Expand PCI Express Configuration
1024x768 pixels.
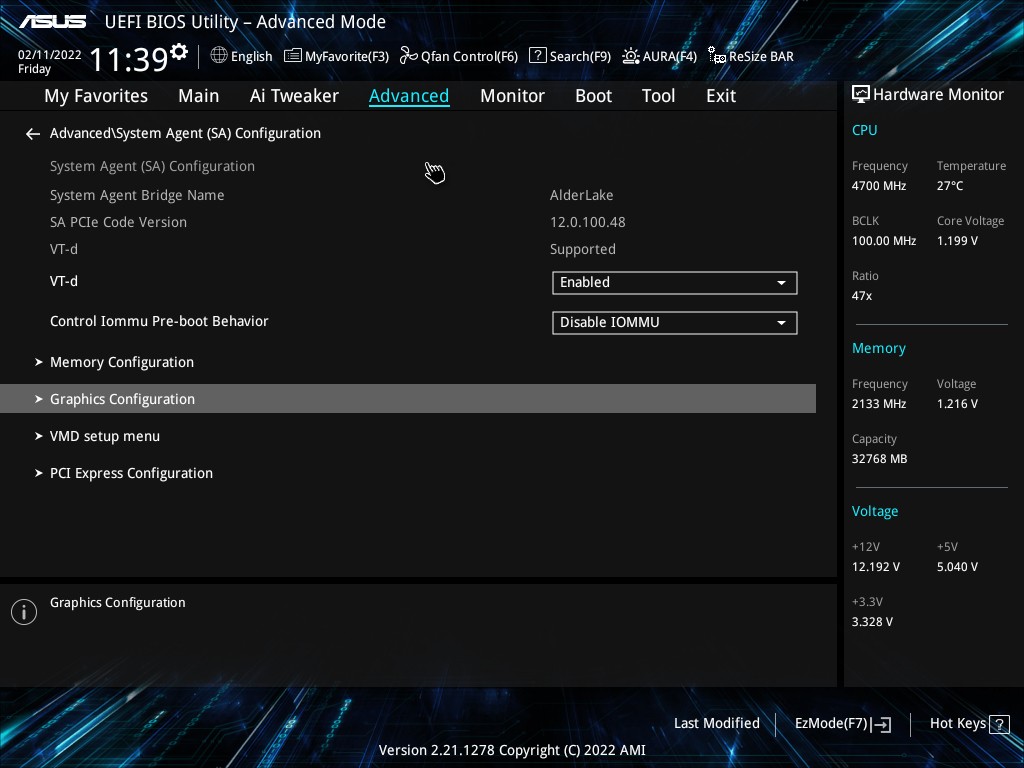coord(131,473)
